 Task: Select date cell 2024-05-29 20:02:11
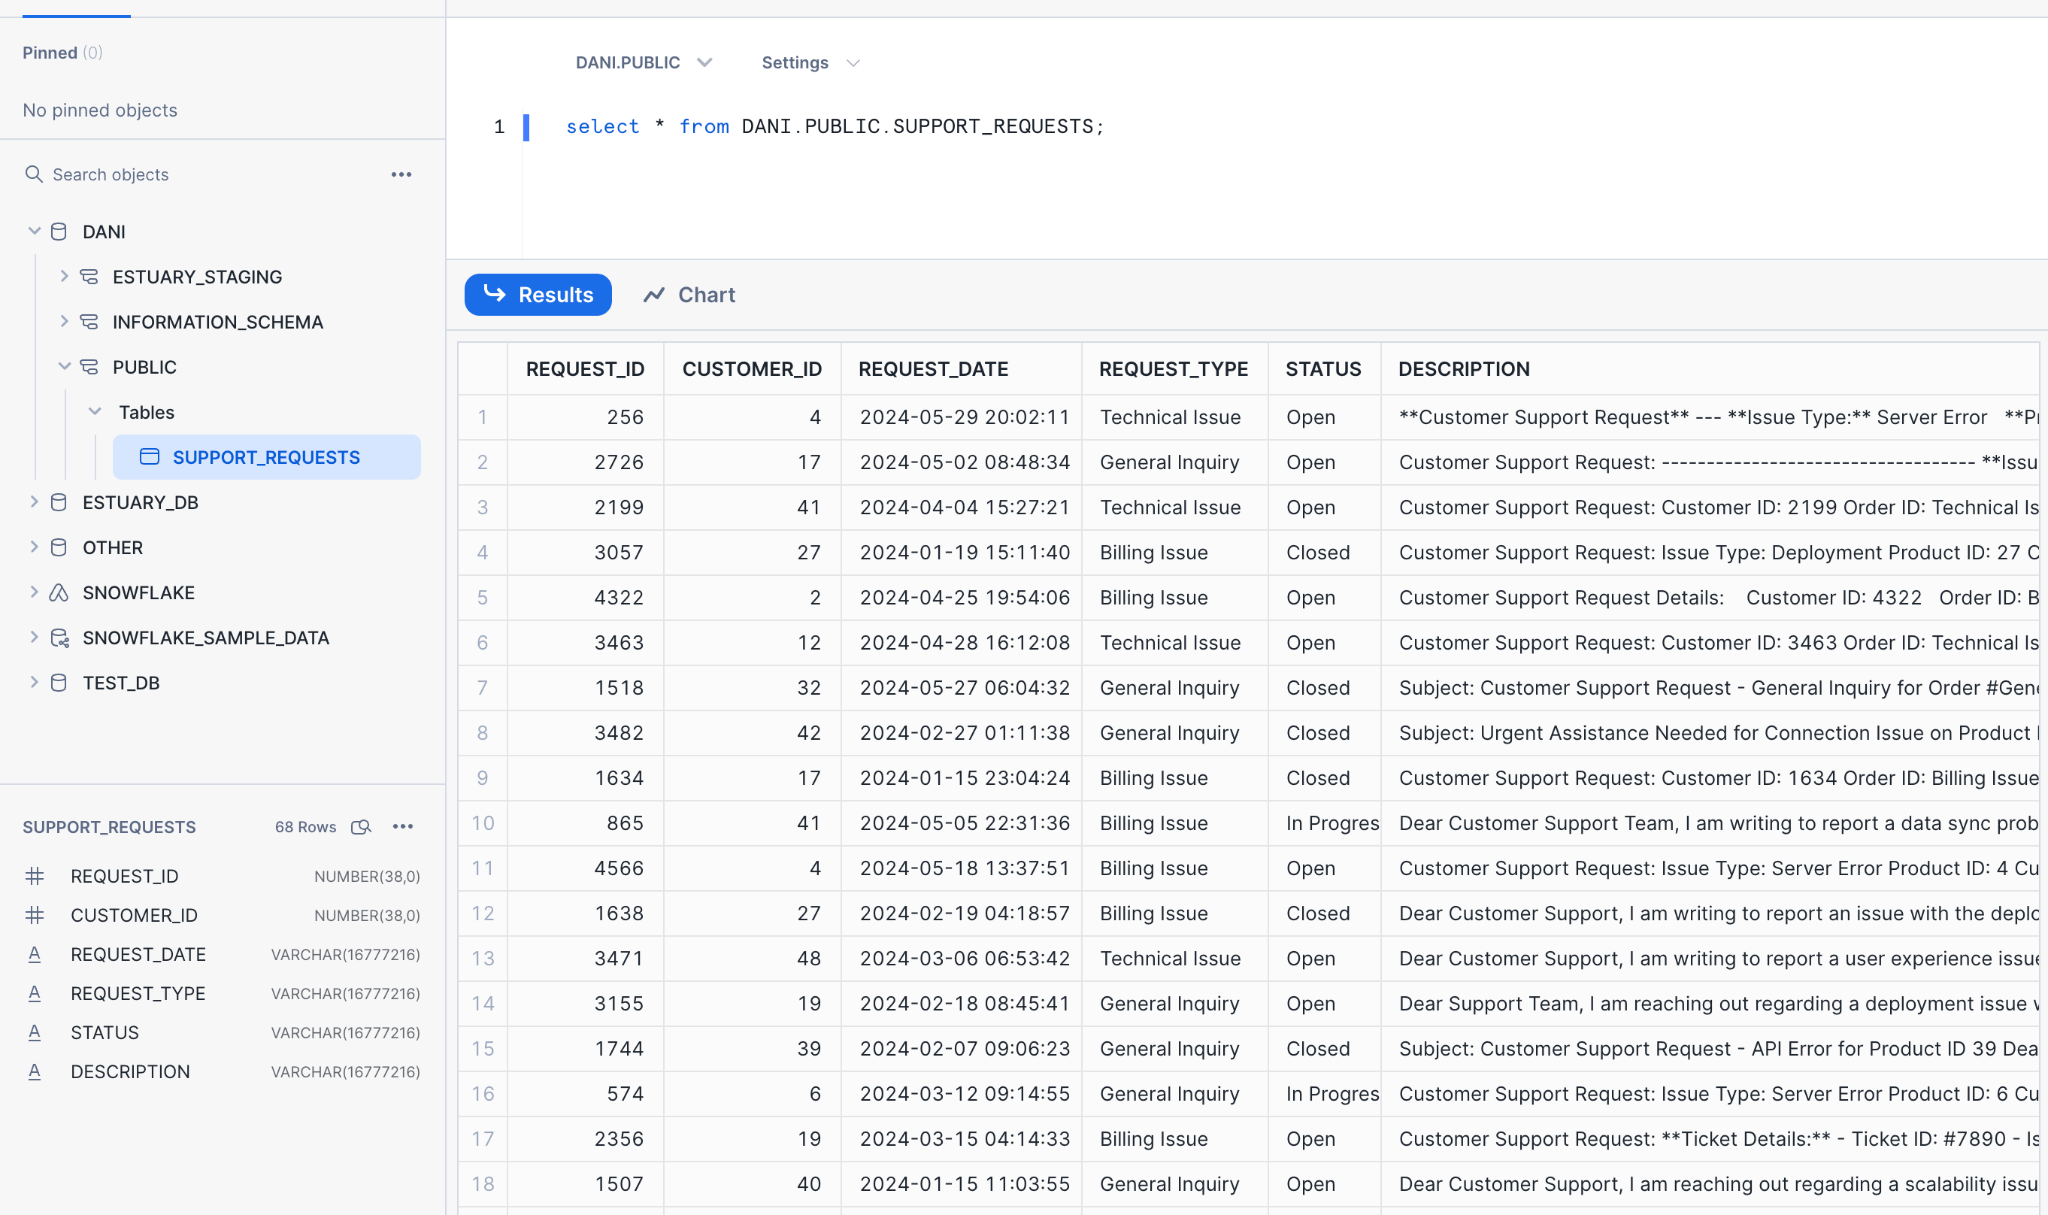tap(961, 417)
